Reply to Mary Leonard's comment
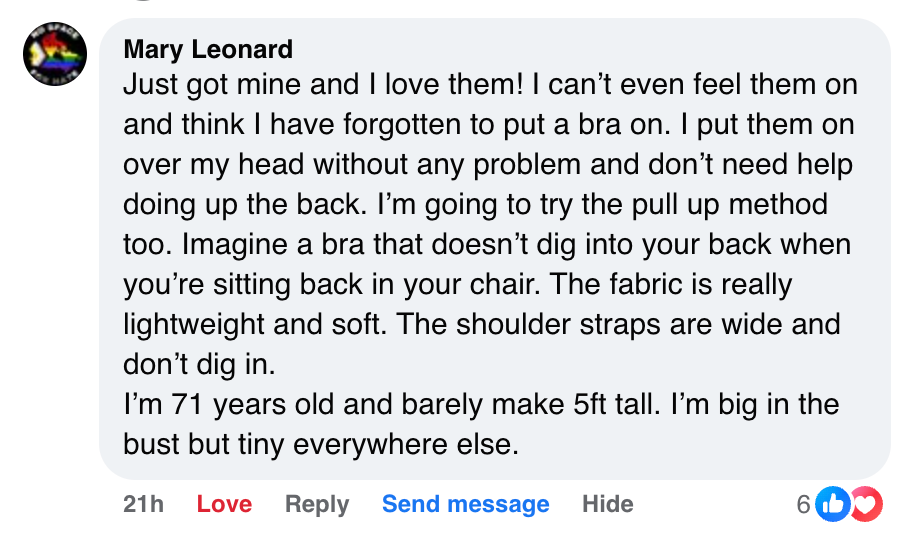The height and width of the screenshot is (536, 916). point(317,505)
